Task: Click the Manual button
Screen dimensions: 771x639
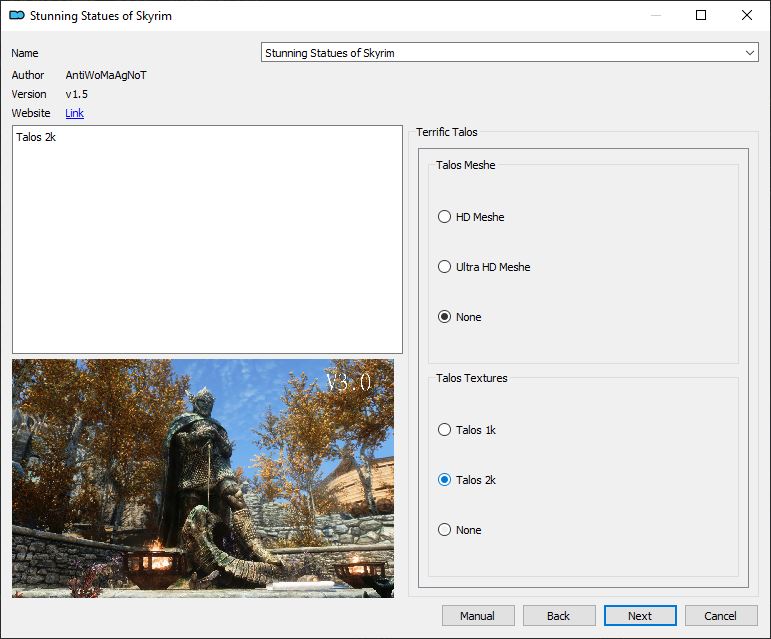Action: tap(478, 615)
